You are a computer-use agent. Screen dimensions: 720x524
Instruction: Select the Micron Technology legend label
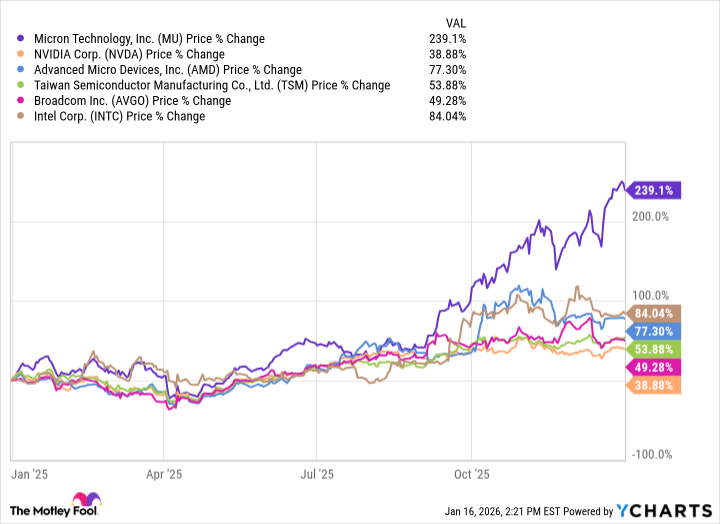[147, 39]
